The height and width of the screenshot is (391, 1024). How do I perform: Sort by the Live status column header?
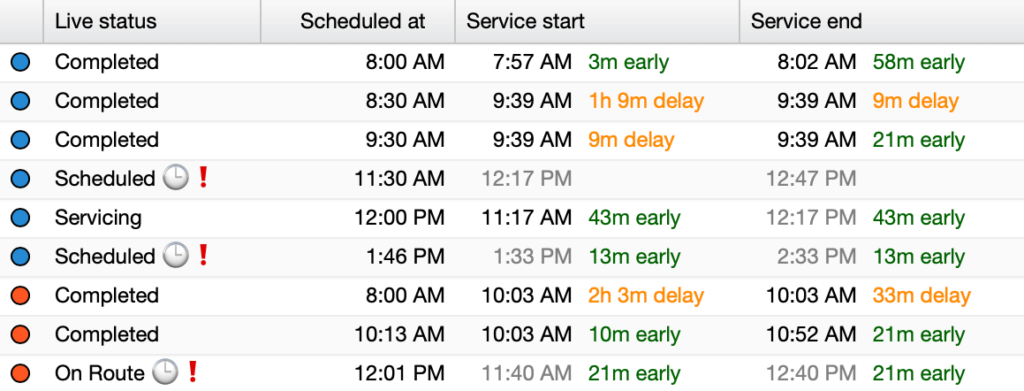(152, 21)
